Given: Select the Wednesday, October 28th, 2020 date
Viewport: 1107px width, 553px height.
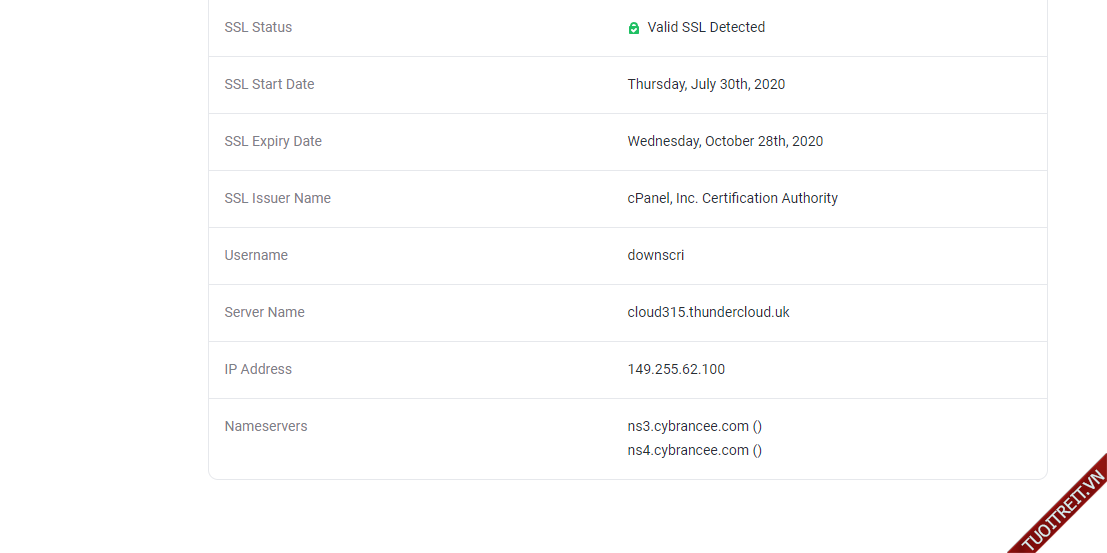Looking at the screenshot, I should click(725, 141).
